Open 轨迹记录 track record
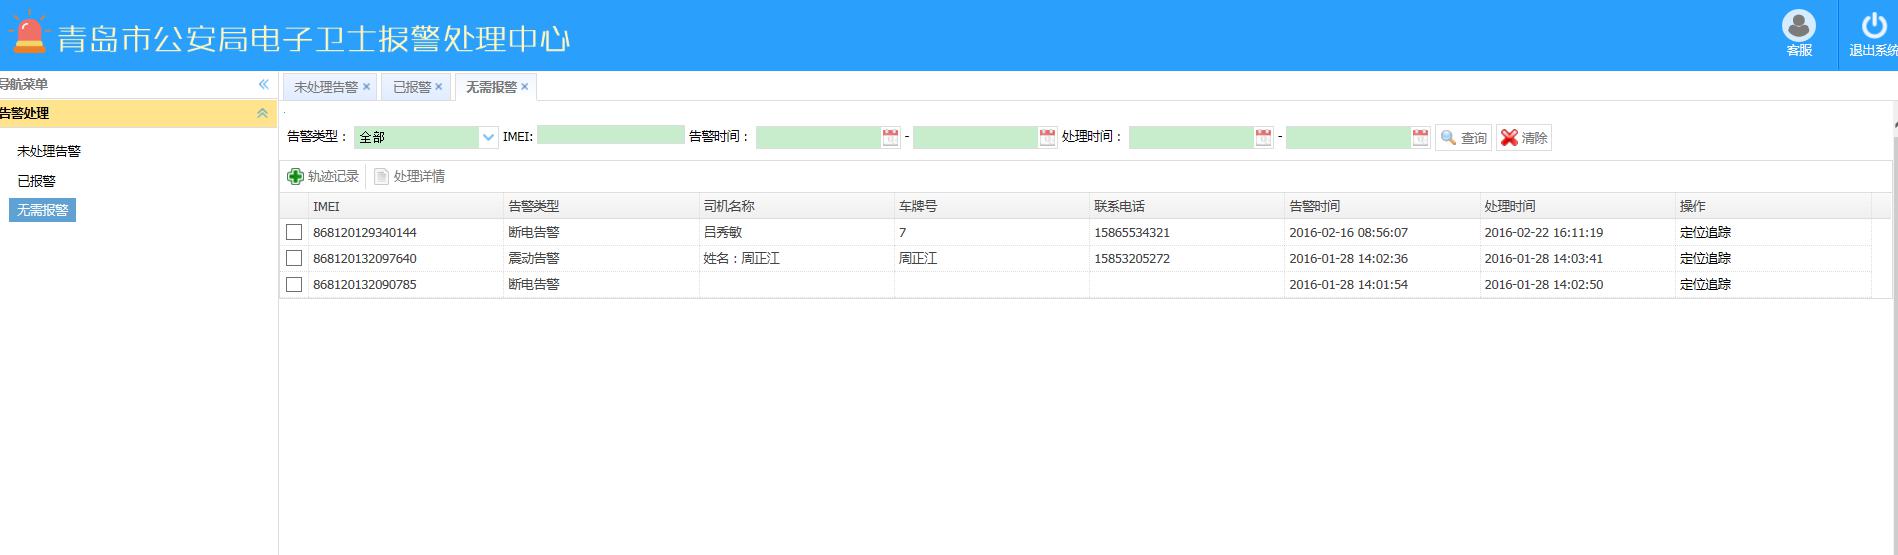Image resolution: width=1898 pixels, height=555 pixels. [323, 176]
